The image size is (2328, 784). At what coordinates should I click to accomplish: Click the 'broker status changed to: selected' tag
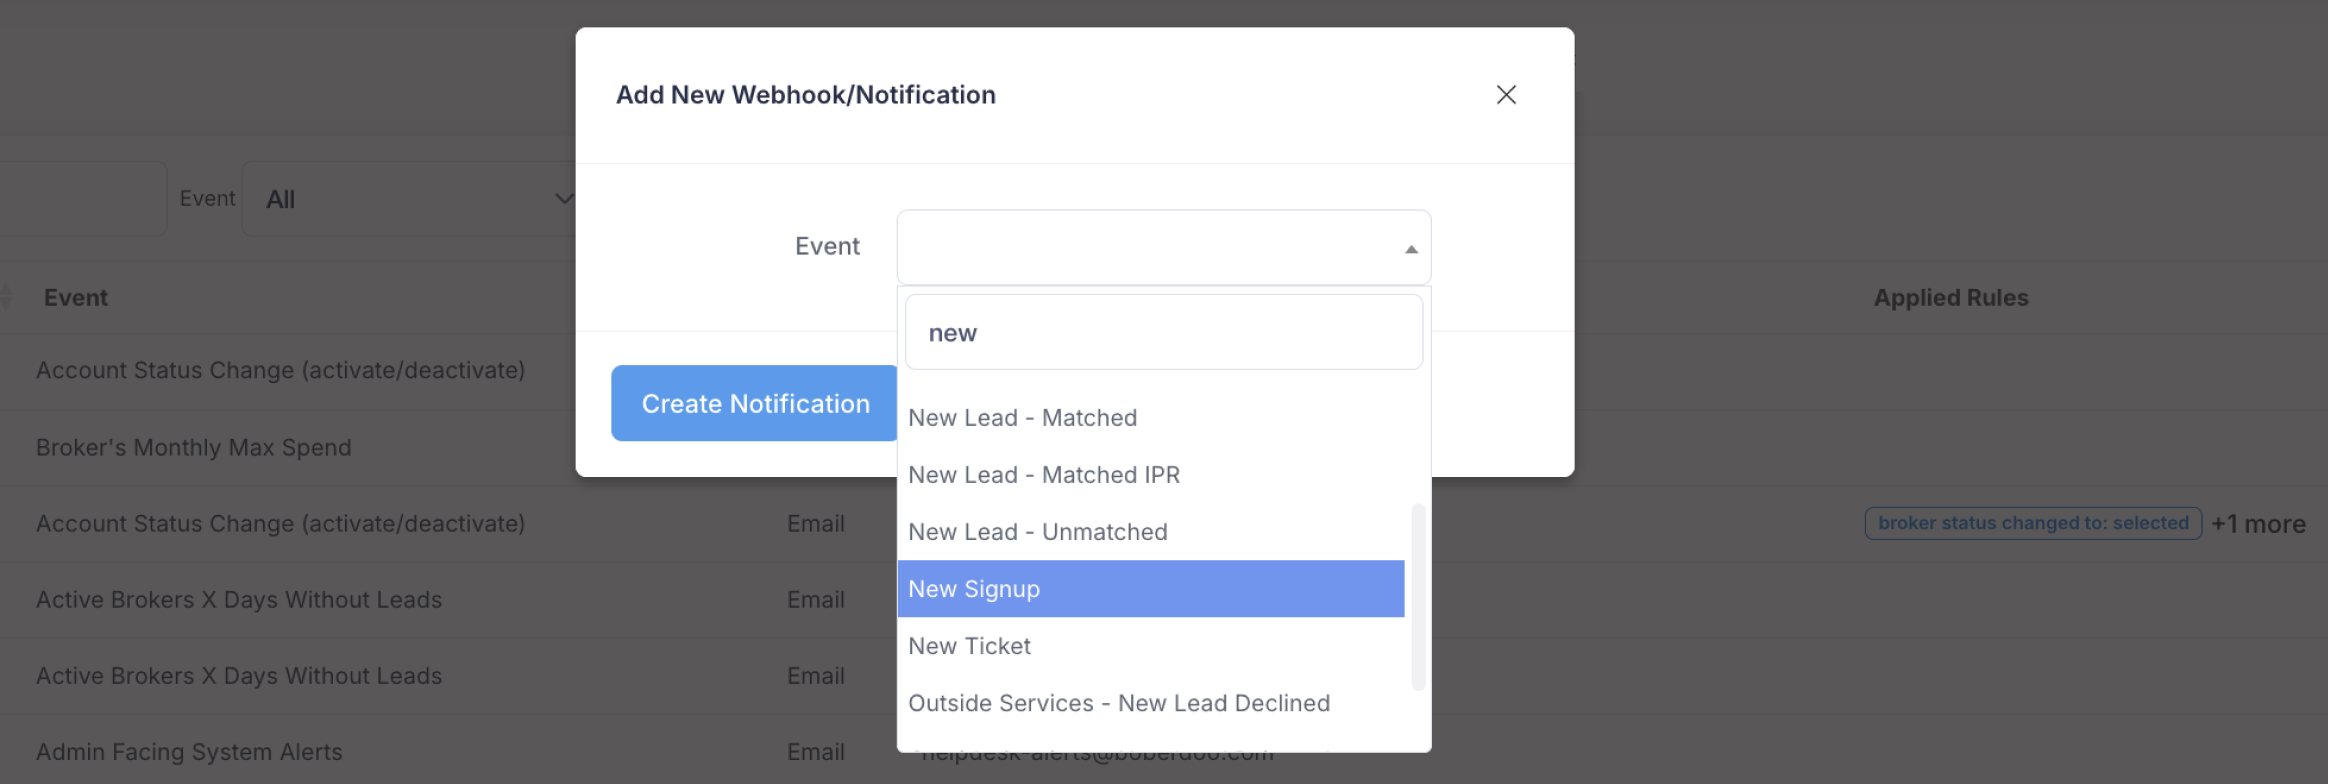2032,523
